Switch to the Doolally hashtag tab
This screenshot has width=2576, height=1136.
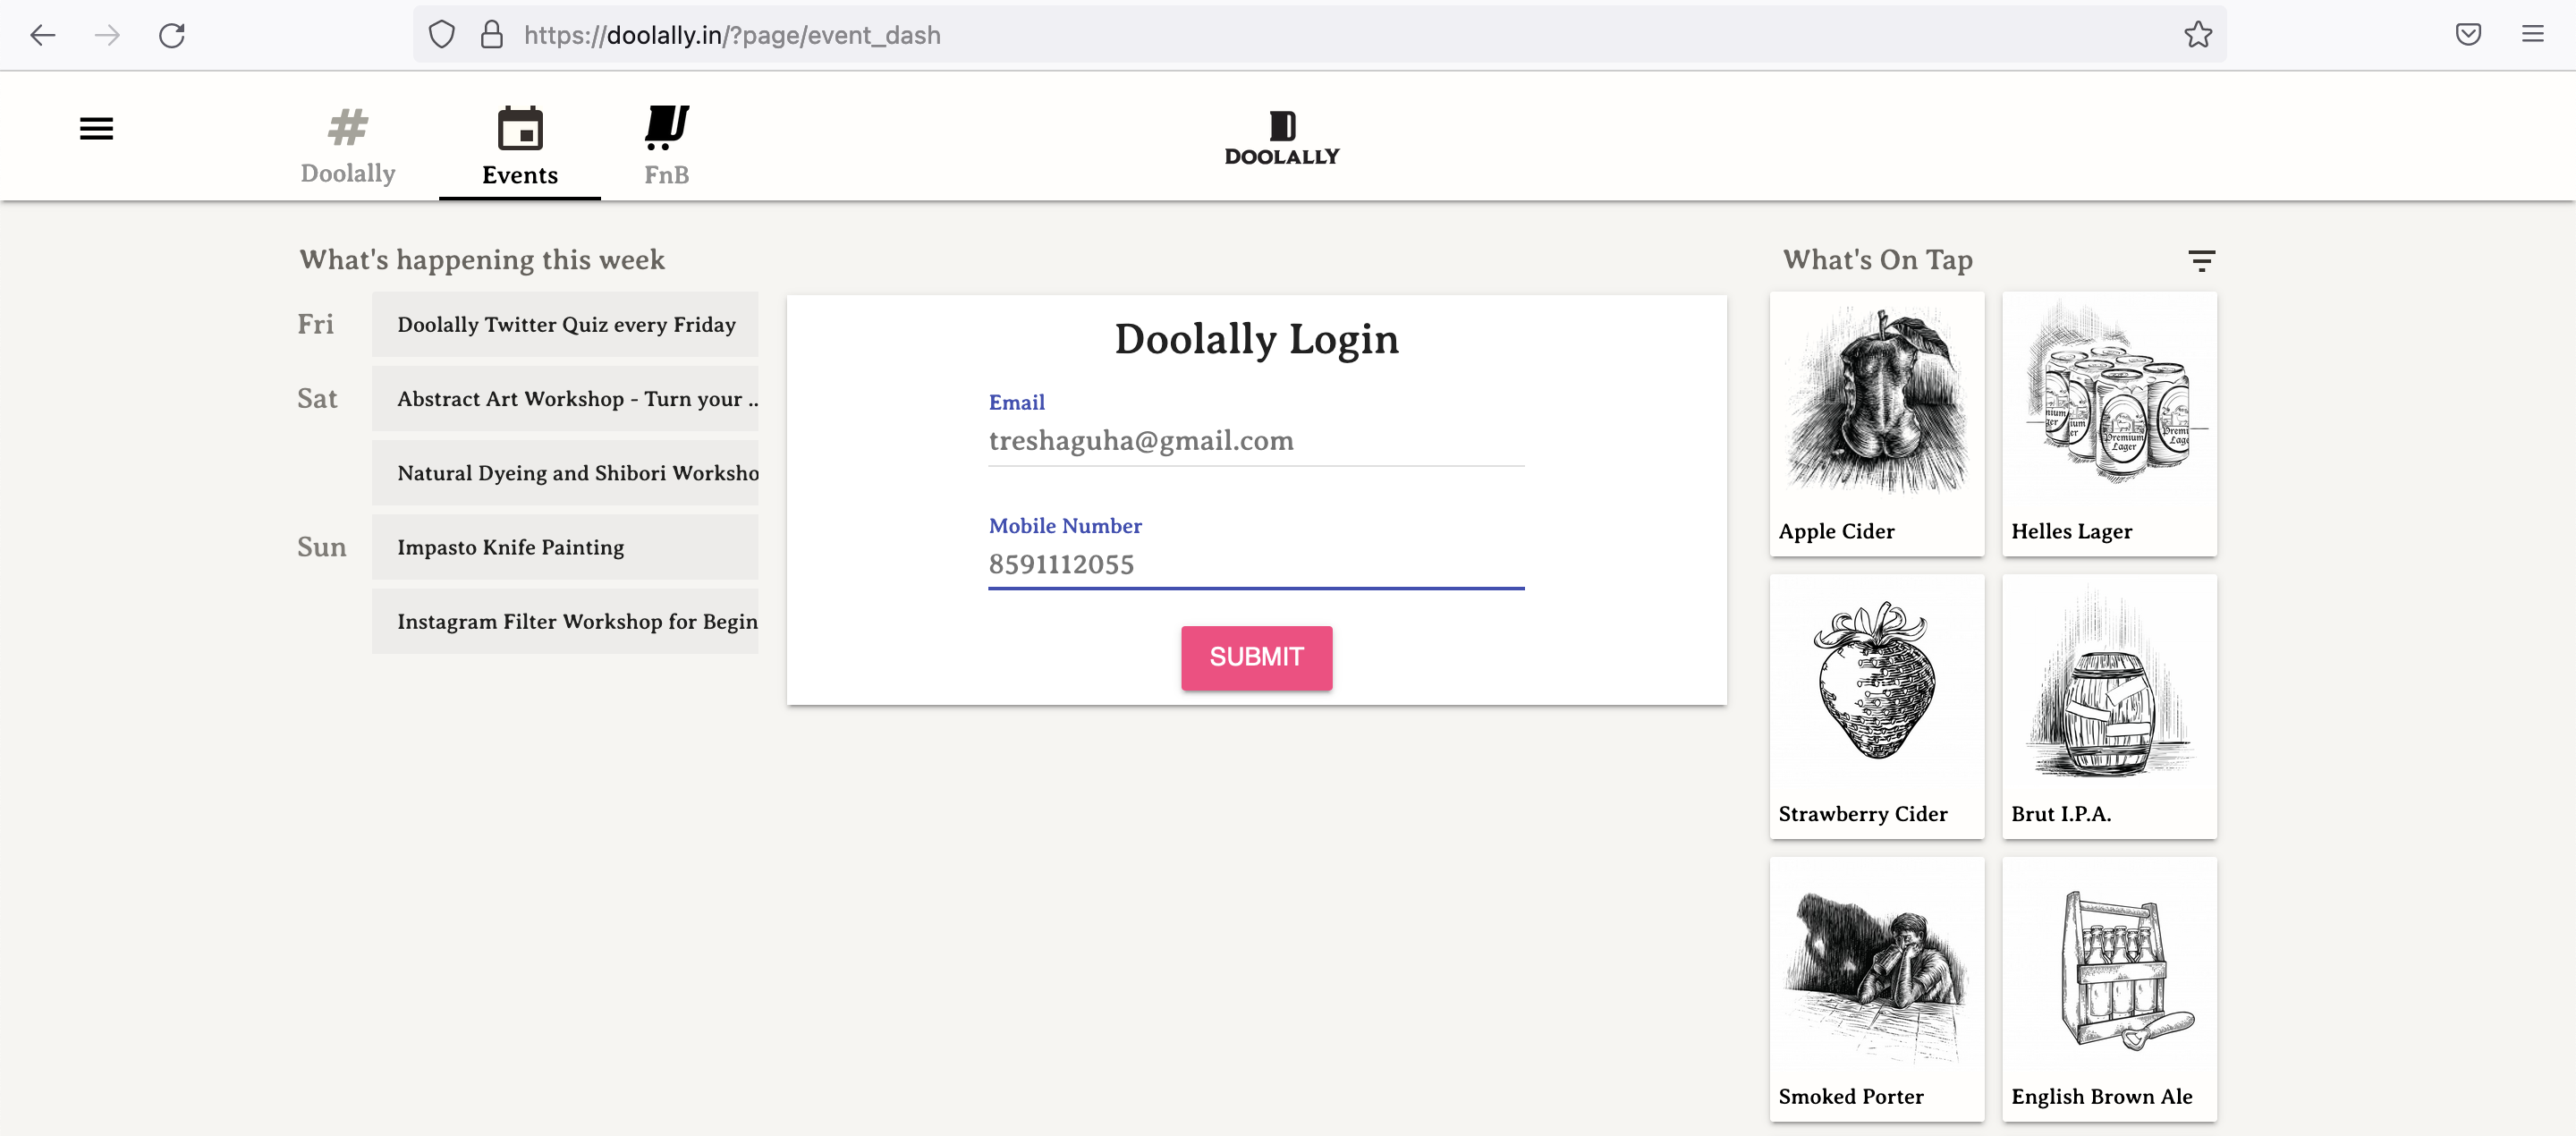point(348,147)
